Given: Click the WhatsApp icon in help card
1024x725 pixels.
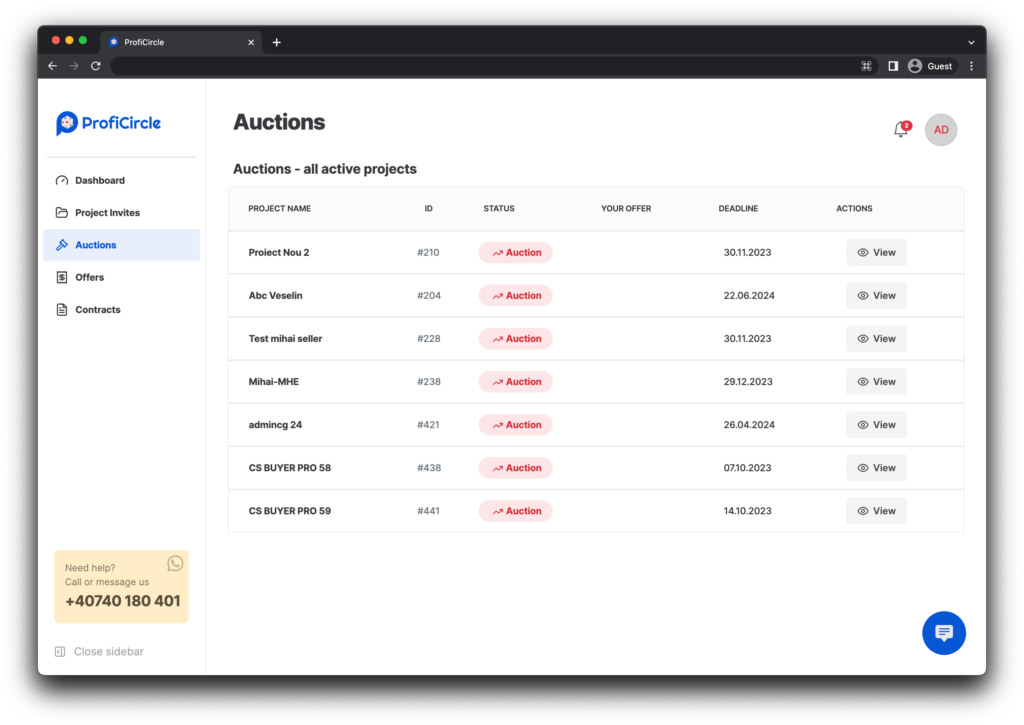Looking at the screenshot, I should point(175,564).
